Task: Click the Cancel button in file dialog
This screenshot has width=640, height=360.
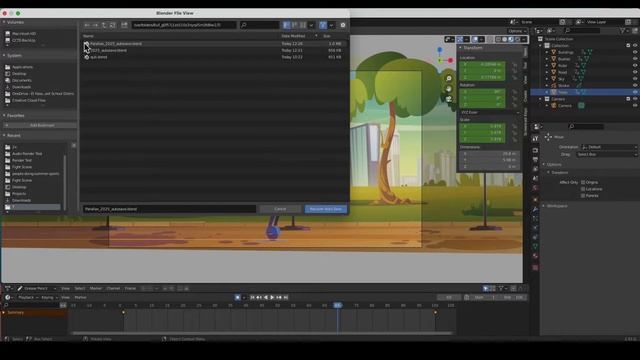Action: point(280,209)
